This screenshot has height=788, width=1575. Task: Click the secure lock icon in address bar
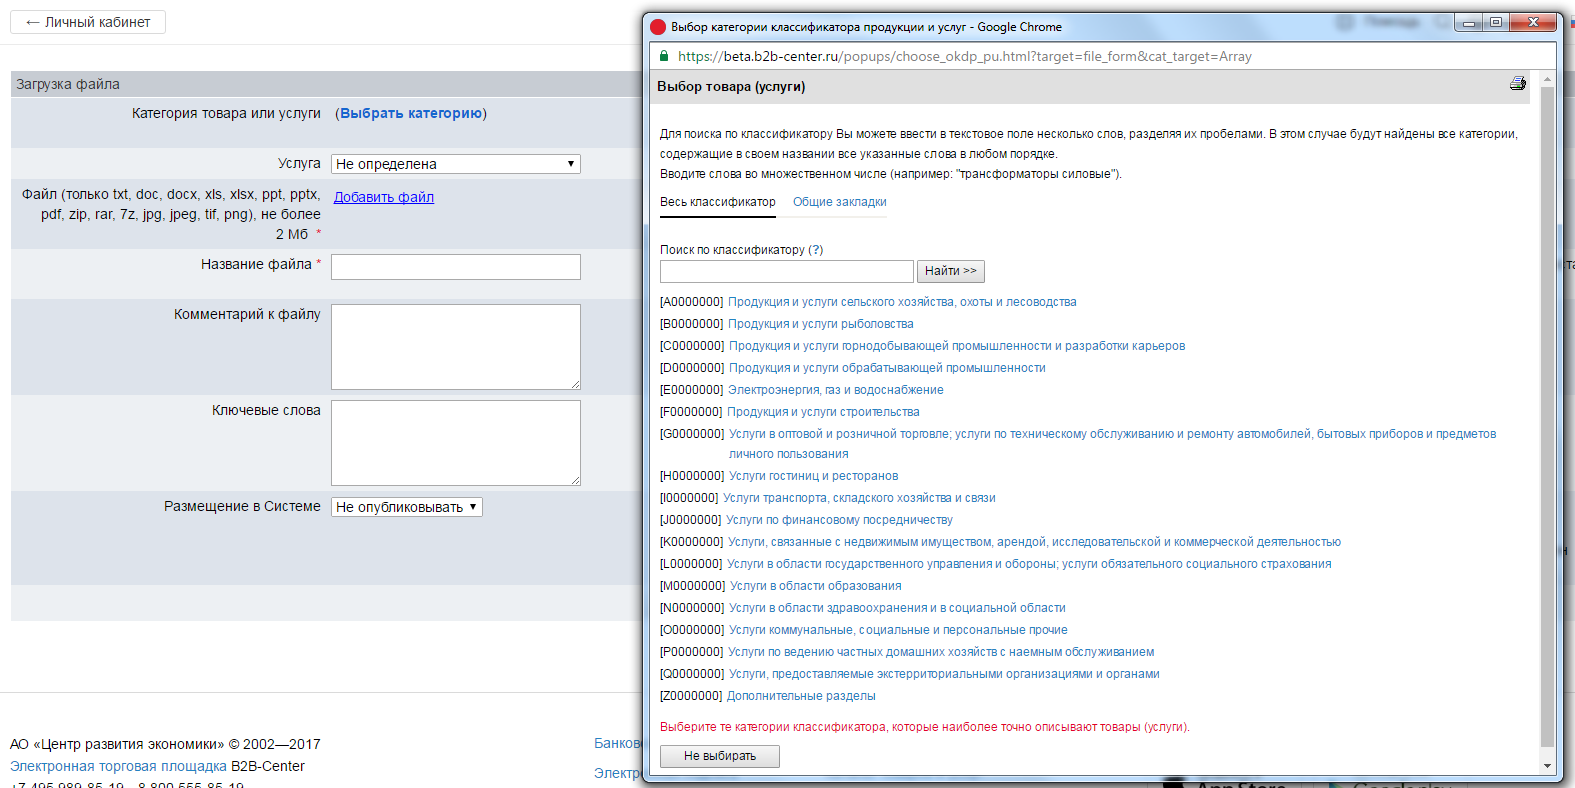click(664, 57)
